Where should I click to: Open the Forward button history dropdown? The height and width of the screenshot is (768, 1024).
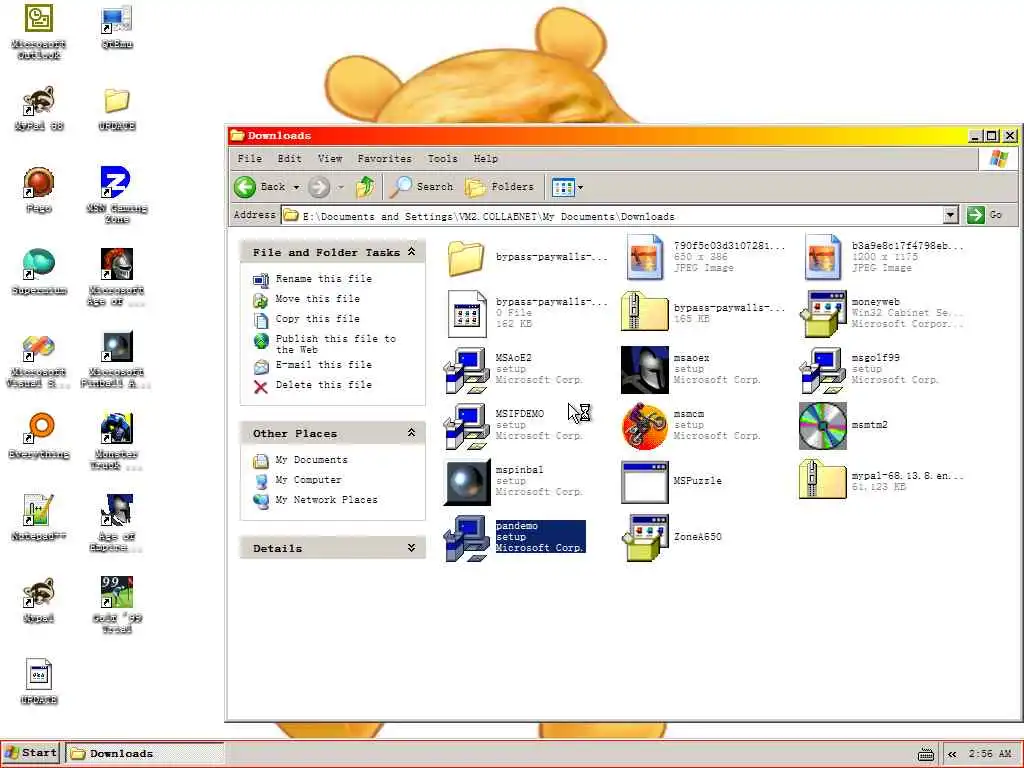click(x=341, y=187)
